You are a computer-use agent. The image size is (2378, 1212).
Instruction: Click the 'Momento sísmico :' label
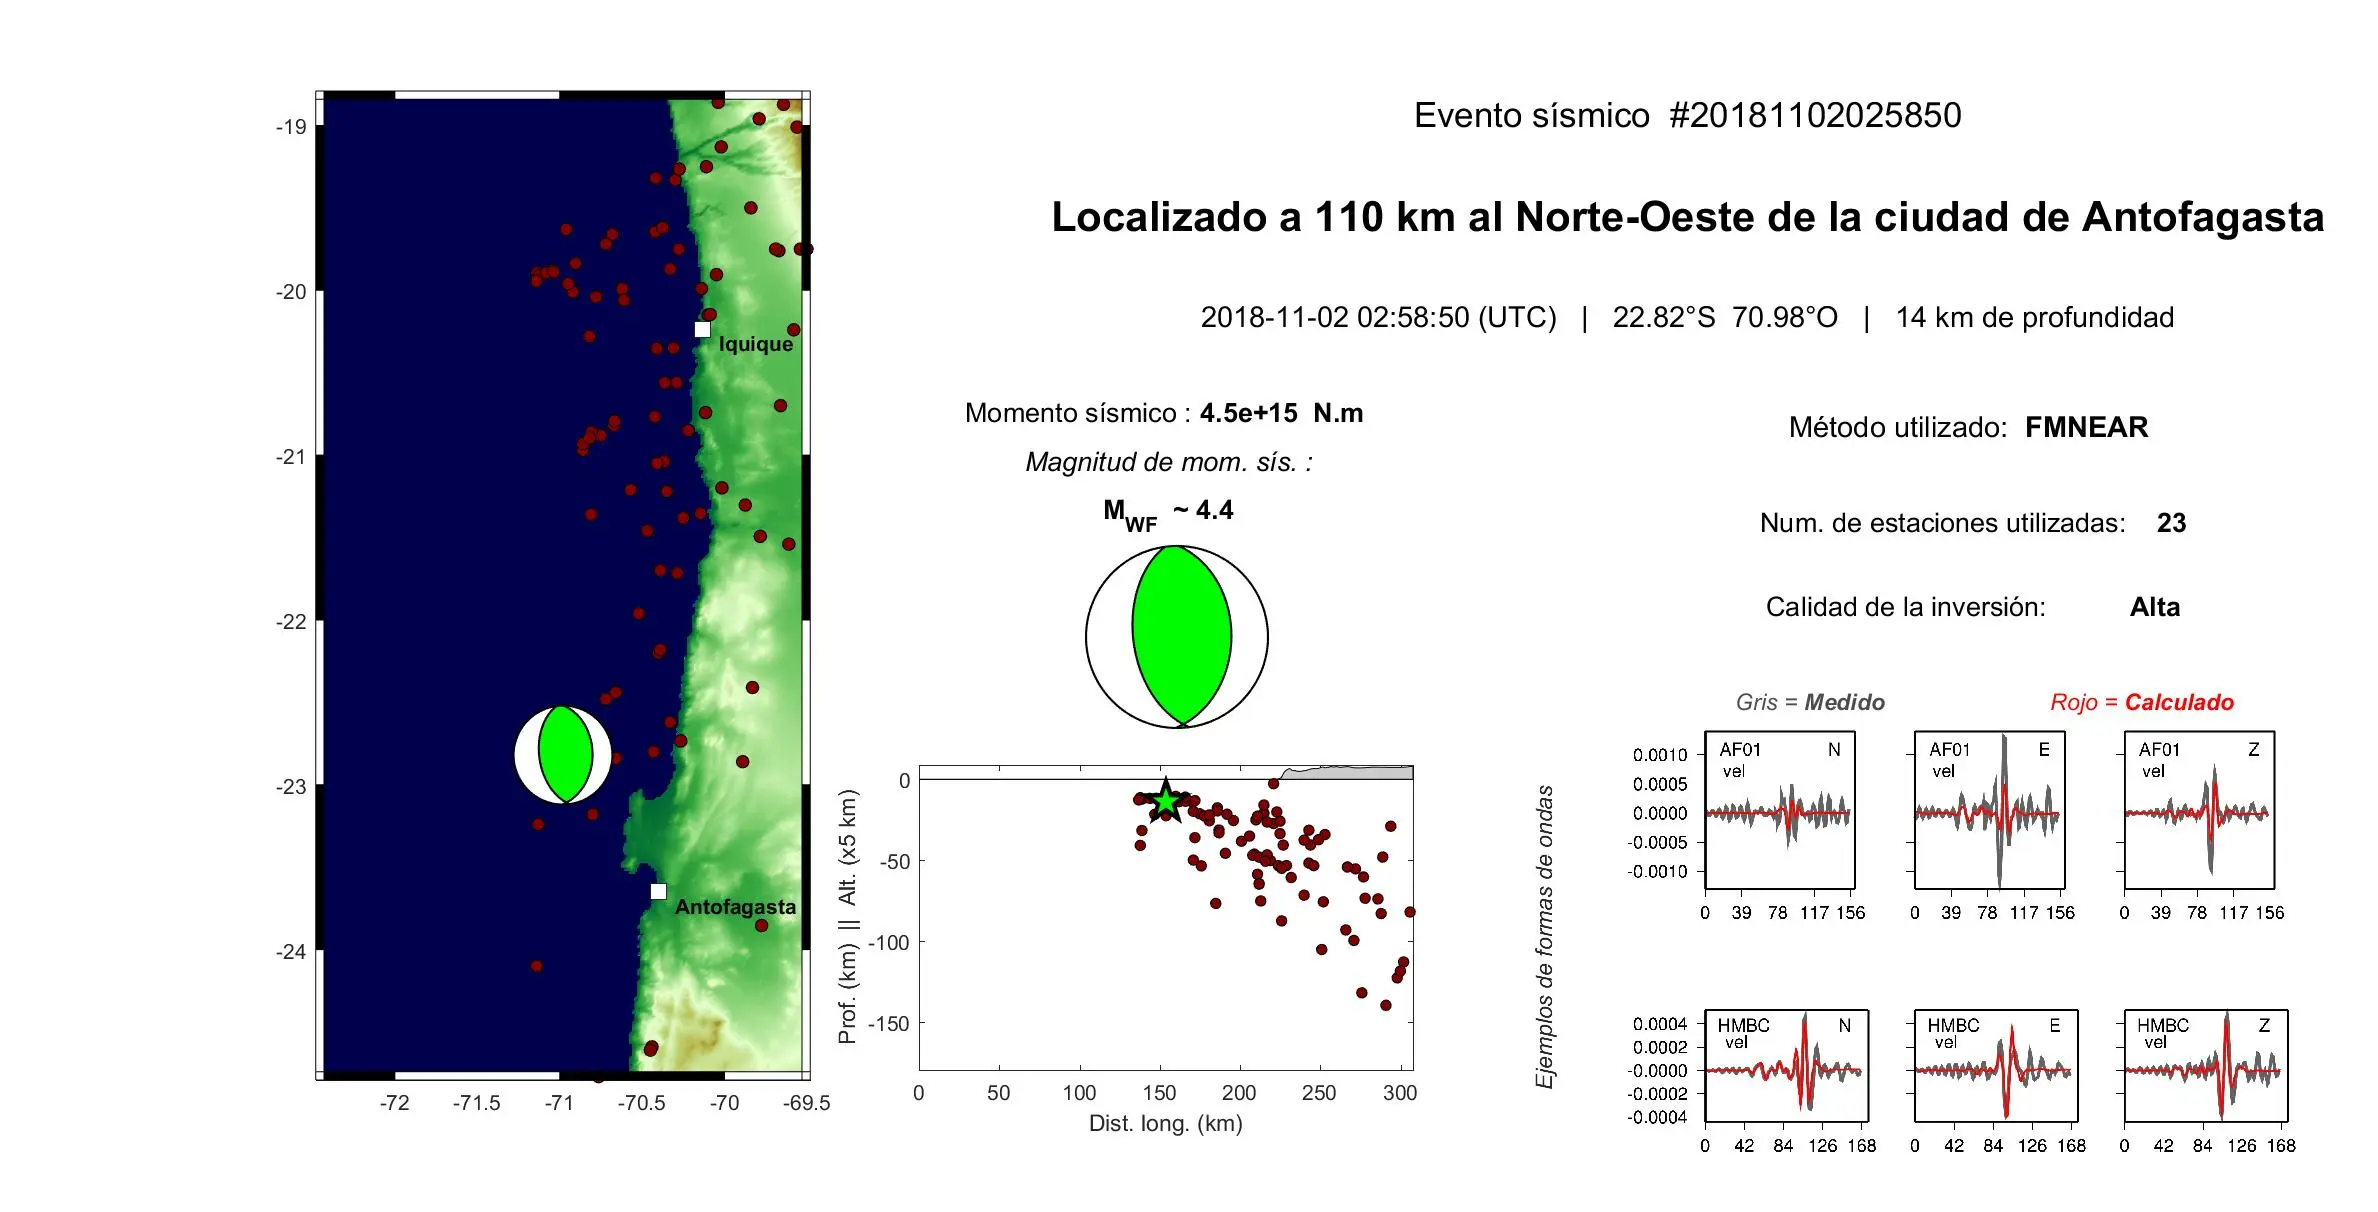[1078, 413]
